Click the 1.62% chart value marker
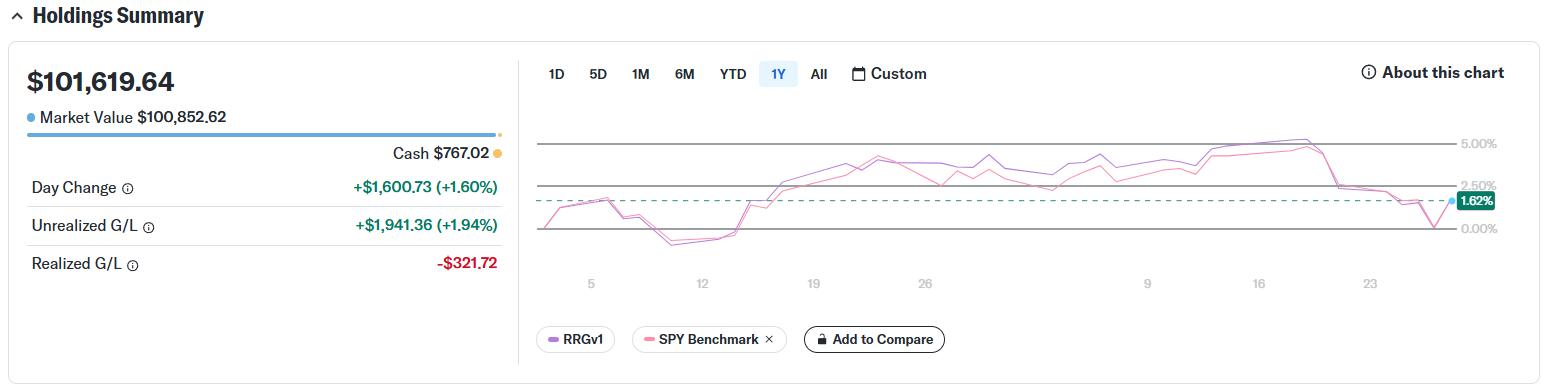 [x=1476, y=201]
